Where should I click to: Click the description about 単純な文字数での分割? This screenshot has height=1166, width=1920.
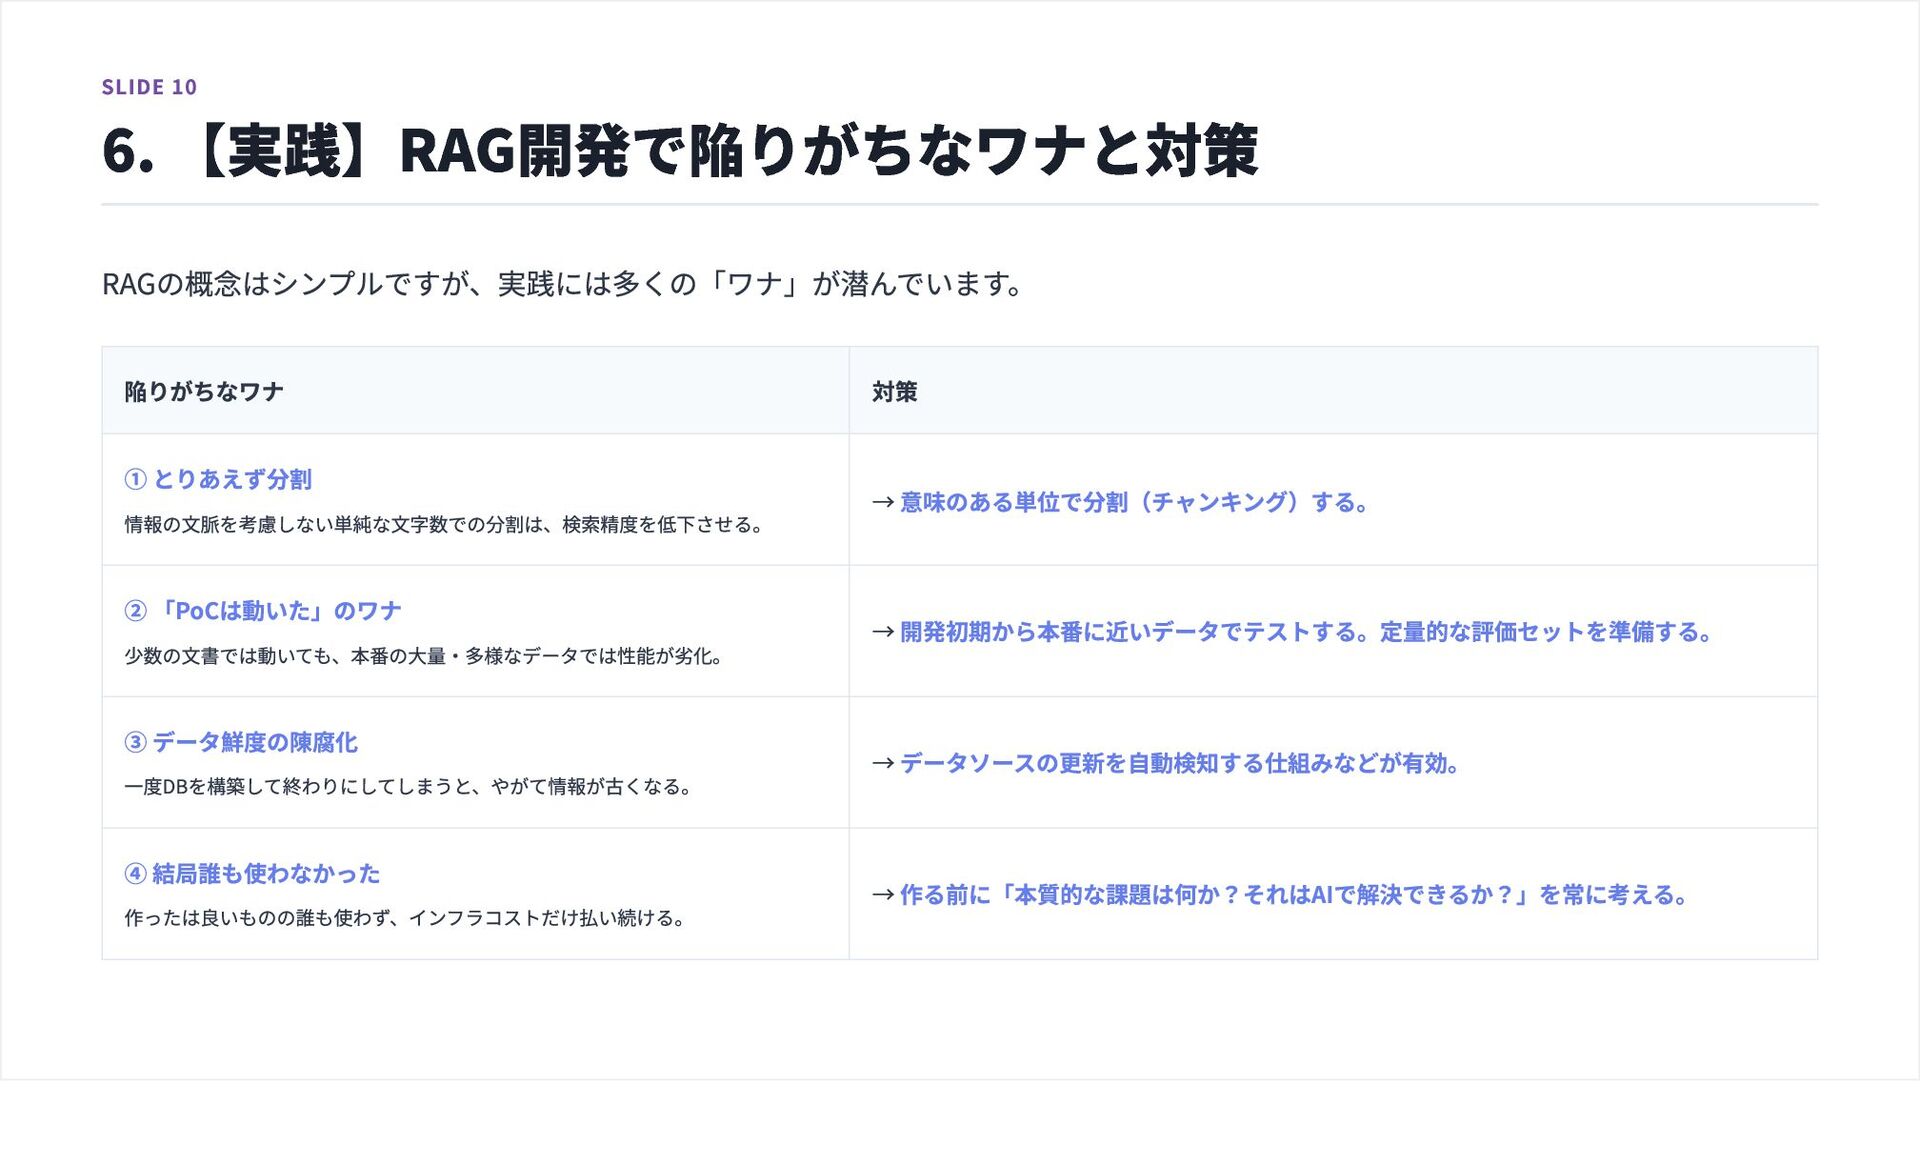(444, 525)
